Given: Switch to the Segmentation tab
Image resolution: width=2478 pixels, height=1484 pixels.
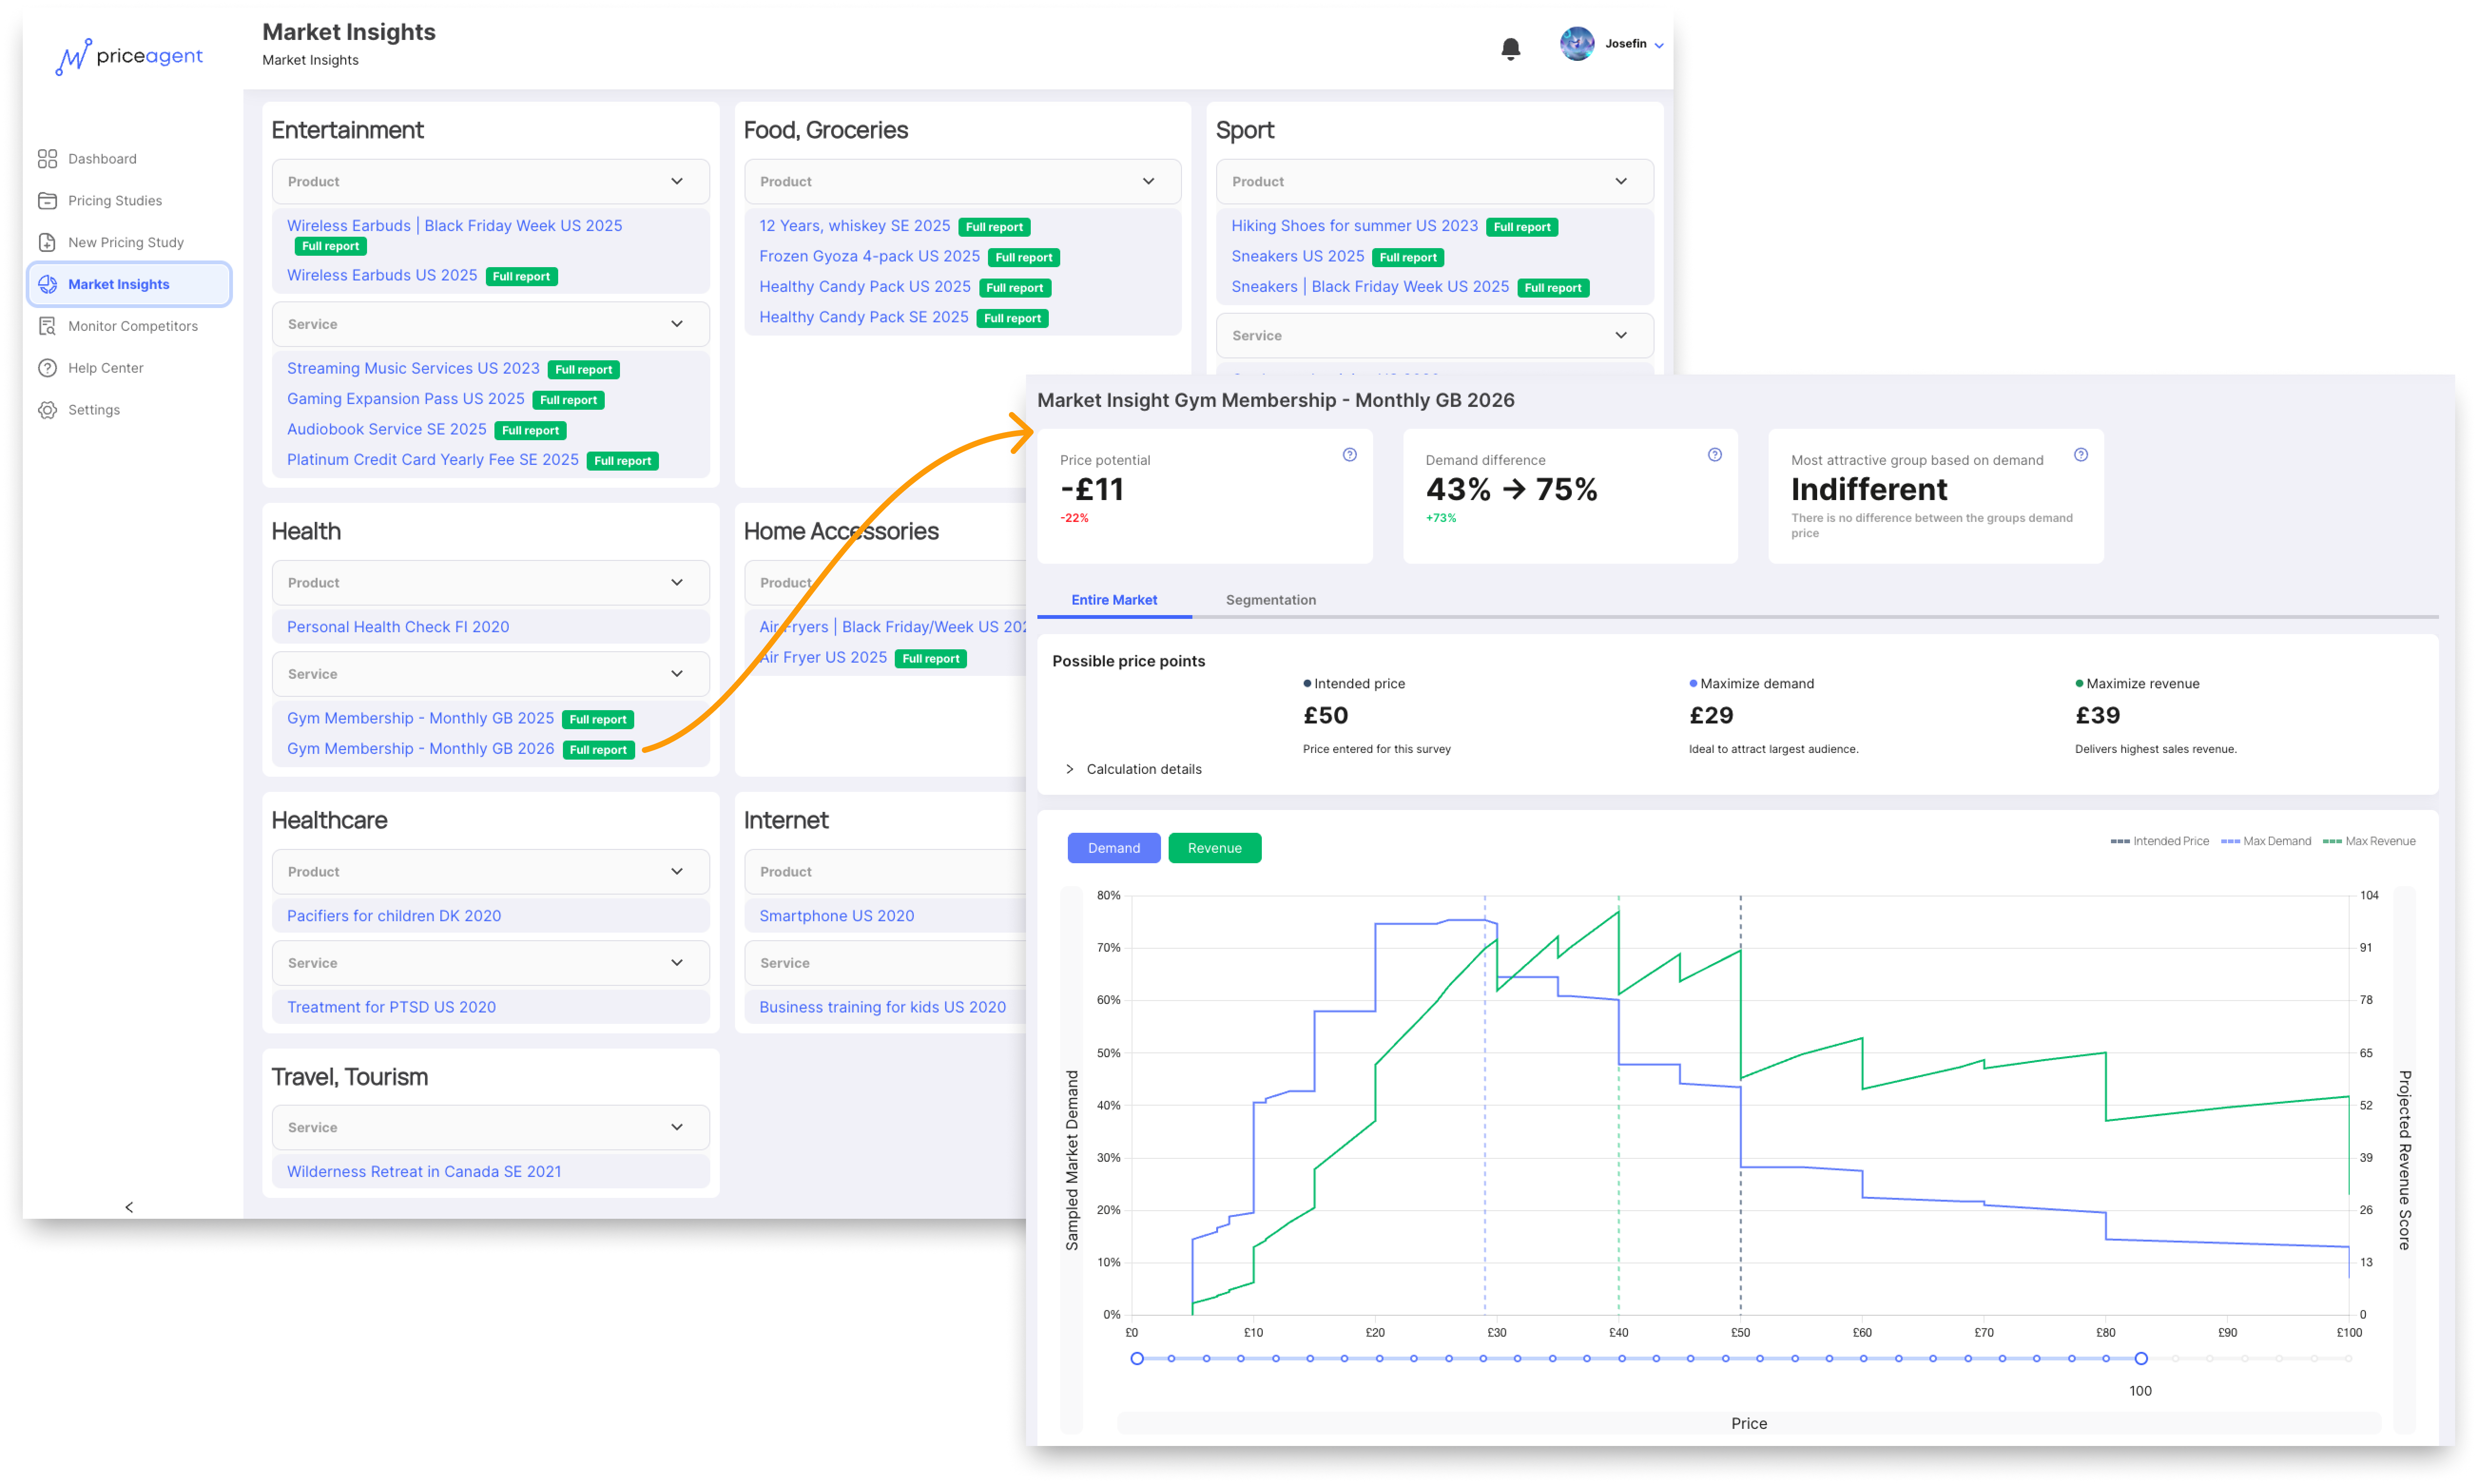Looking at the screenshot, I should point(1270,600).
